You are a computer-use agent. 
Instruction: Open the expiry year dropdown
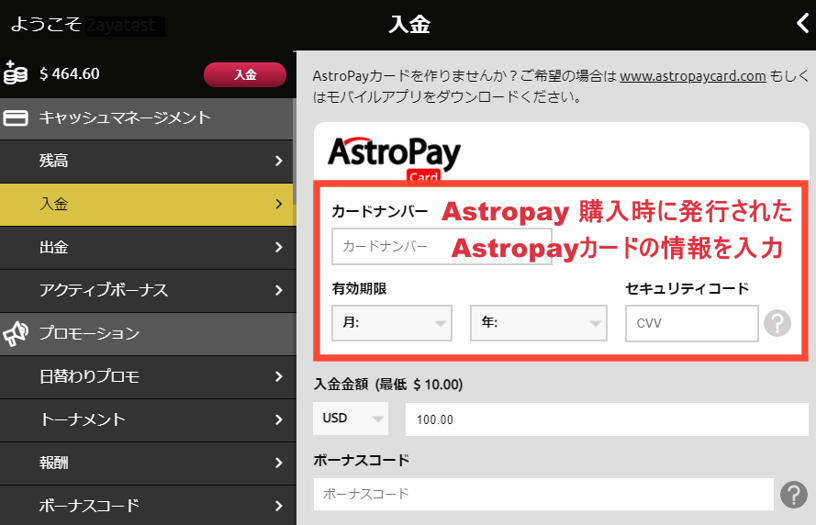tap(538, 323)
